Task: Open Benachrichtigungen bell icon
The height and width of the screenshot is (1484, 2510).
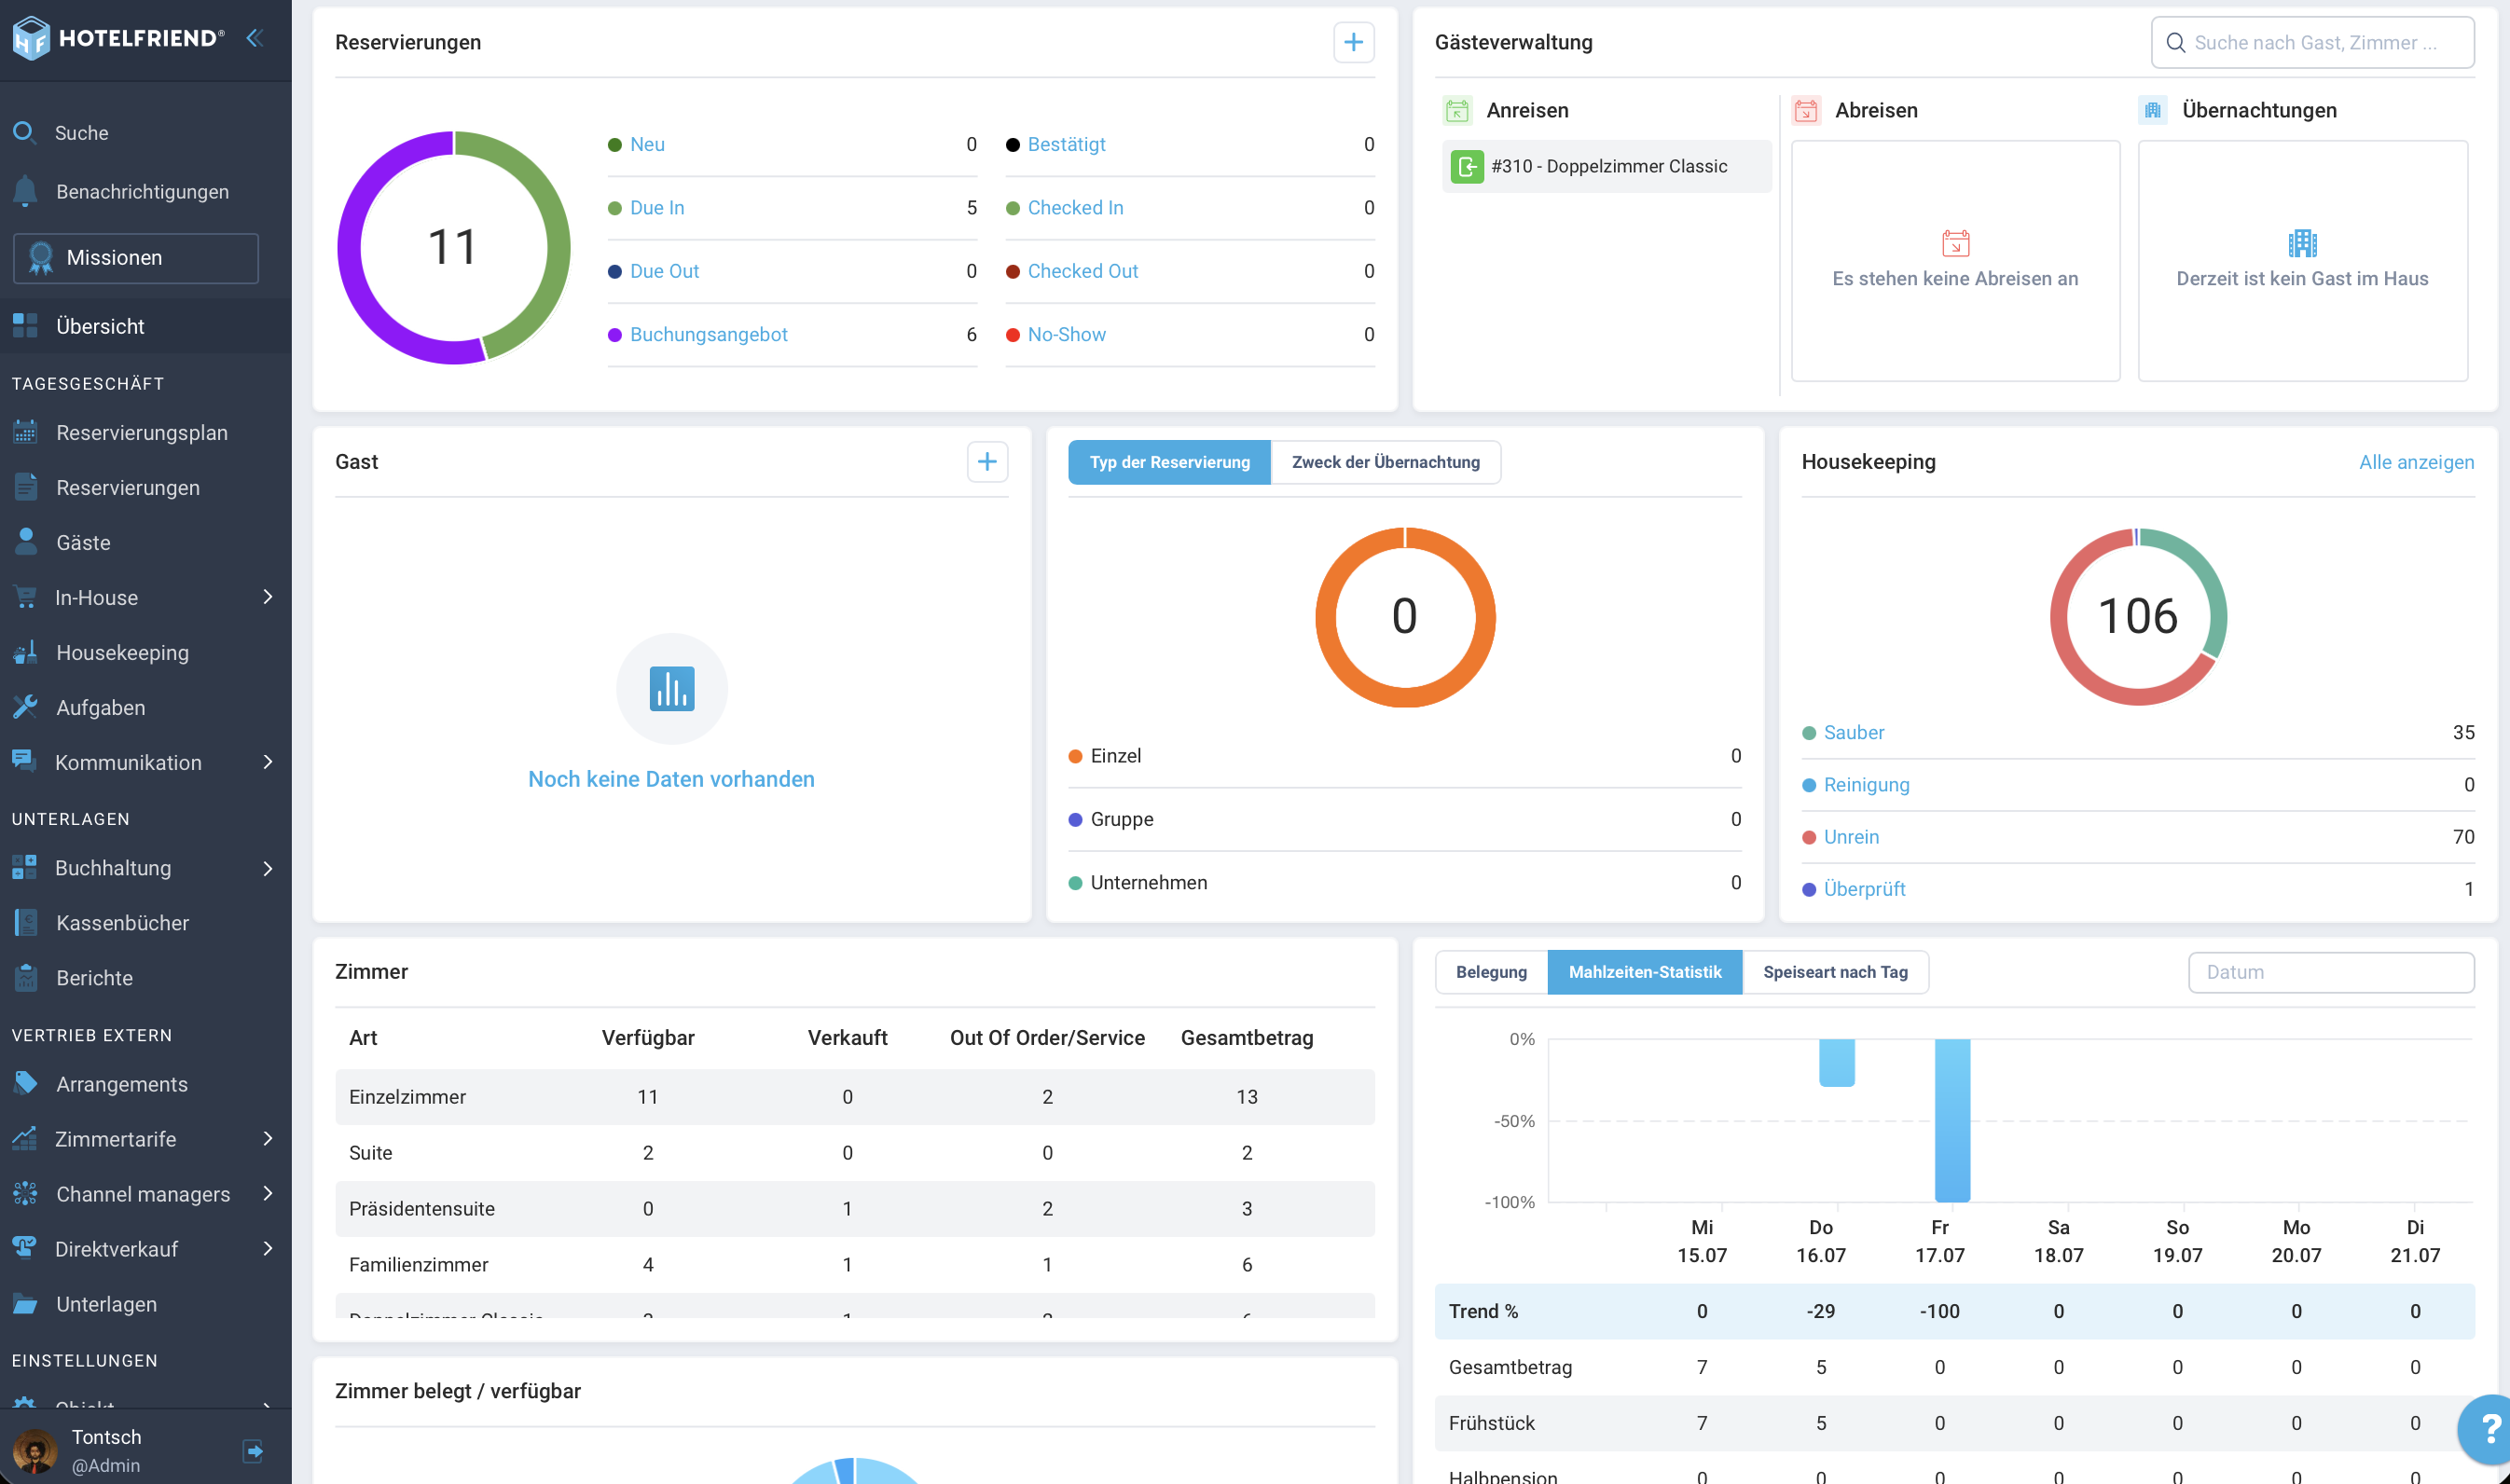Action: (25, 191)
